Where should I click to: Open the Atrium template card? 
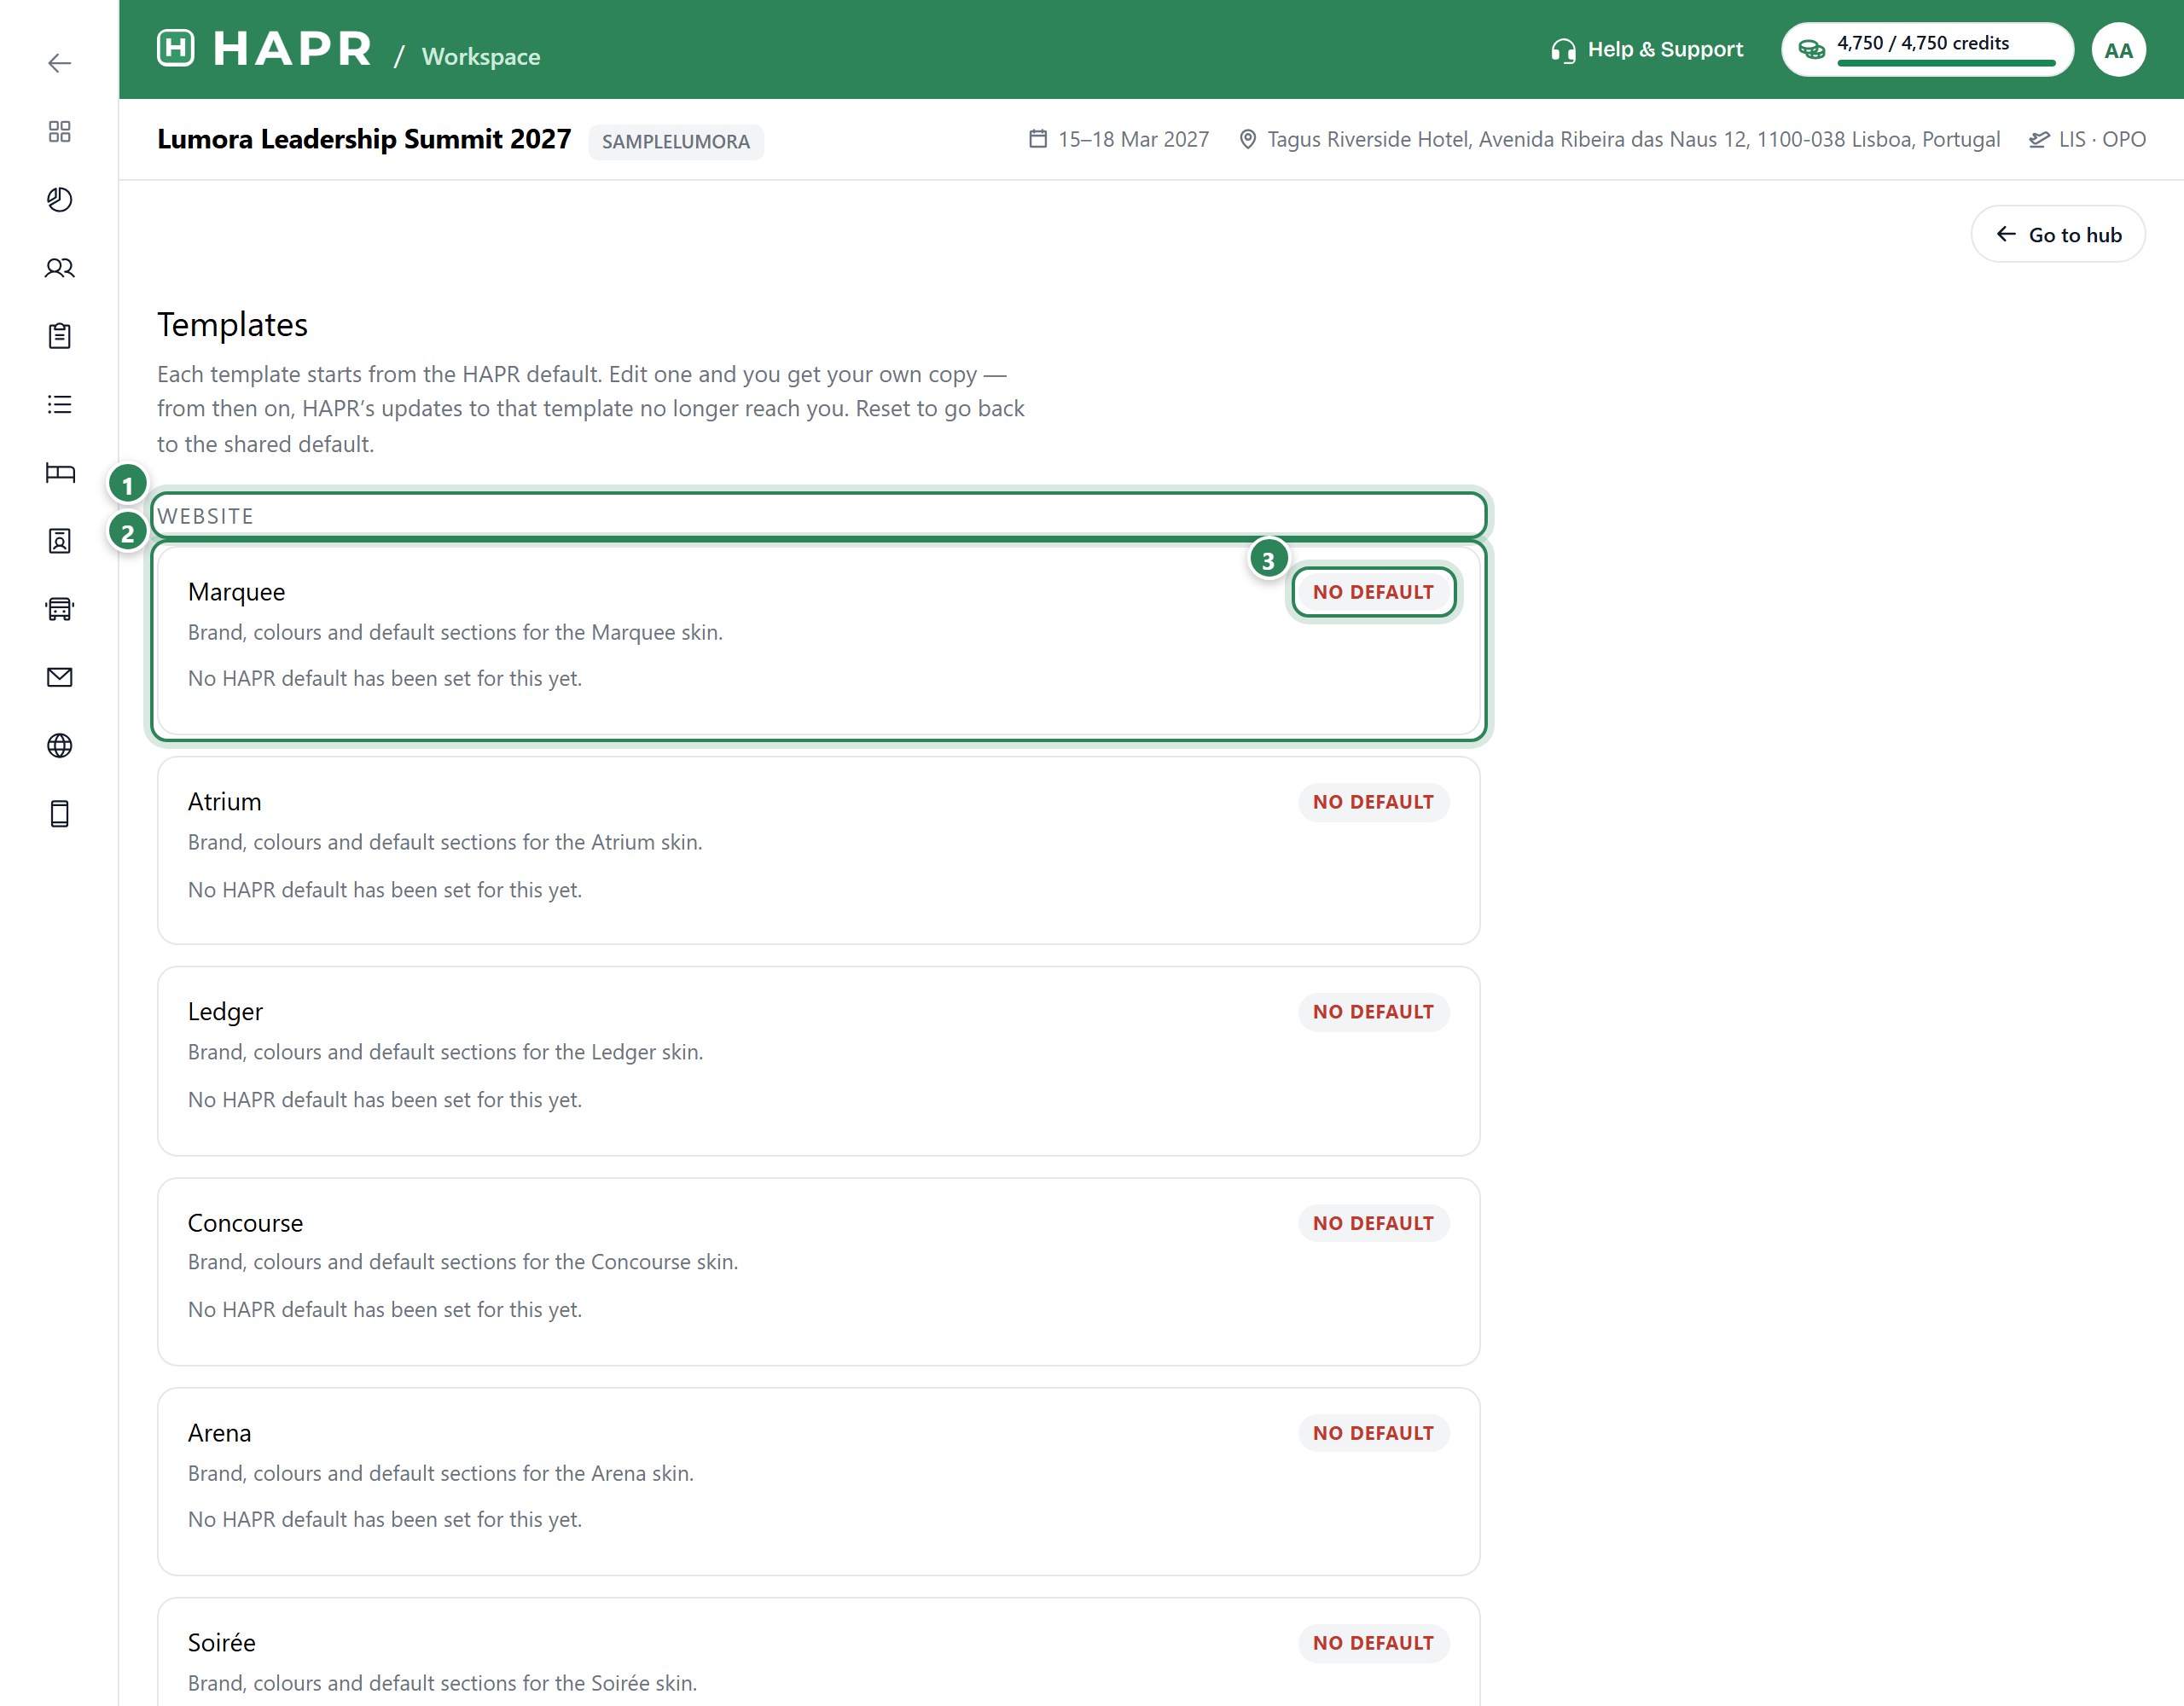818,851
